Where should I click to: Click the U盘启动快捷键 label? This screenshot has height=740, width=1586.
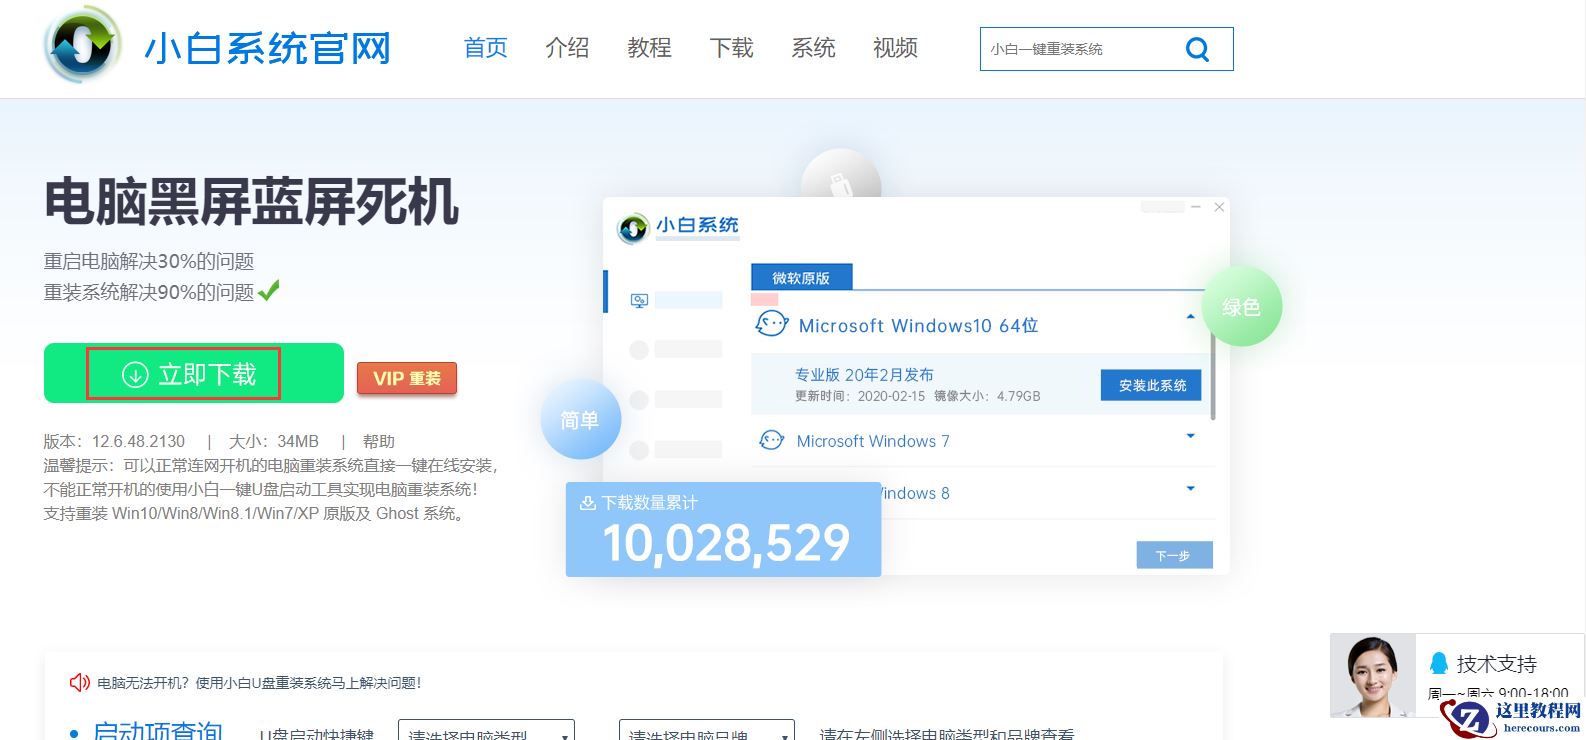pyautogui.click(x=316, y=733)
